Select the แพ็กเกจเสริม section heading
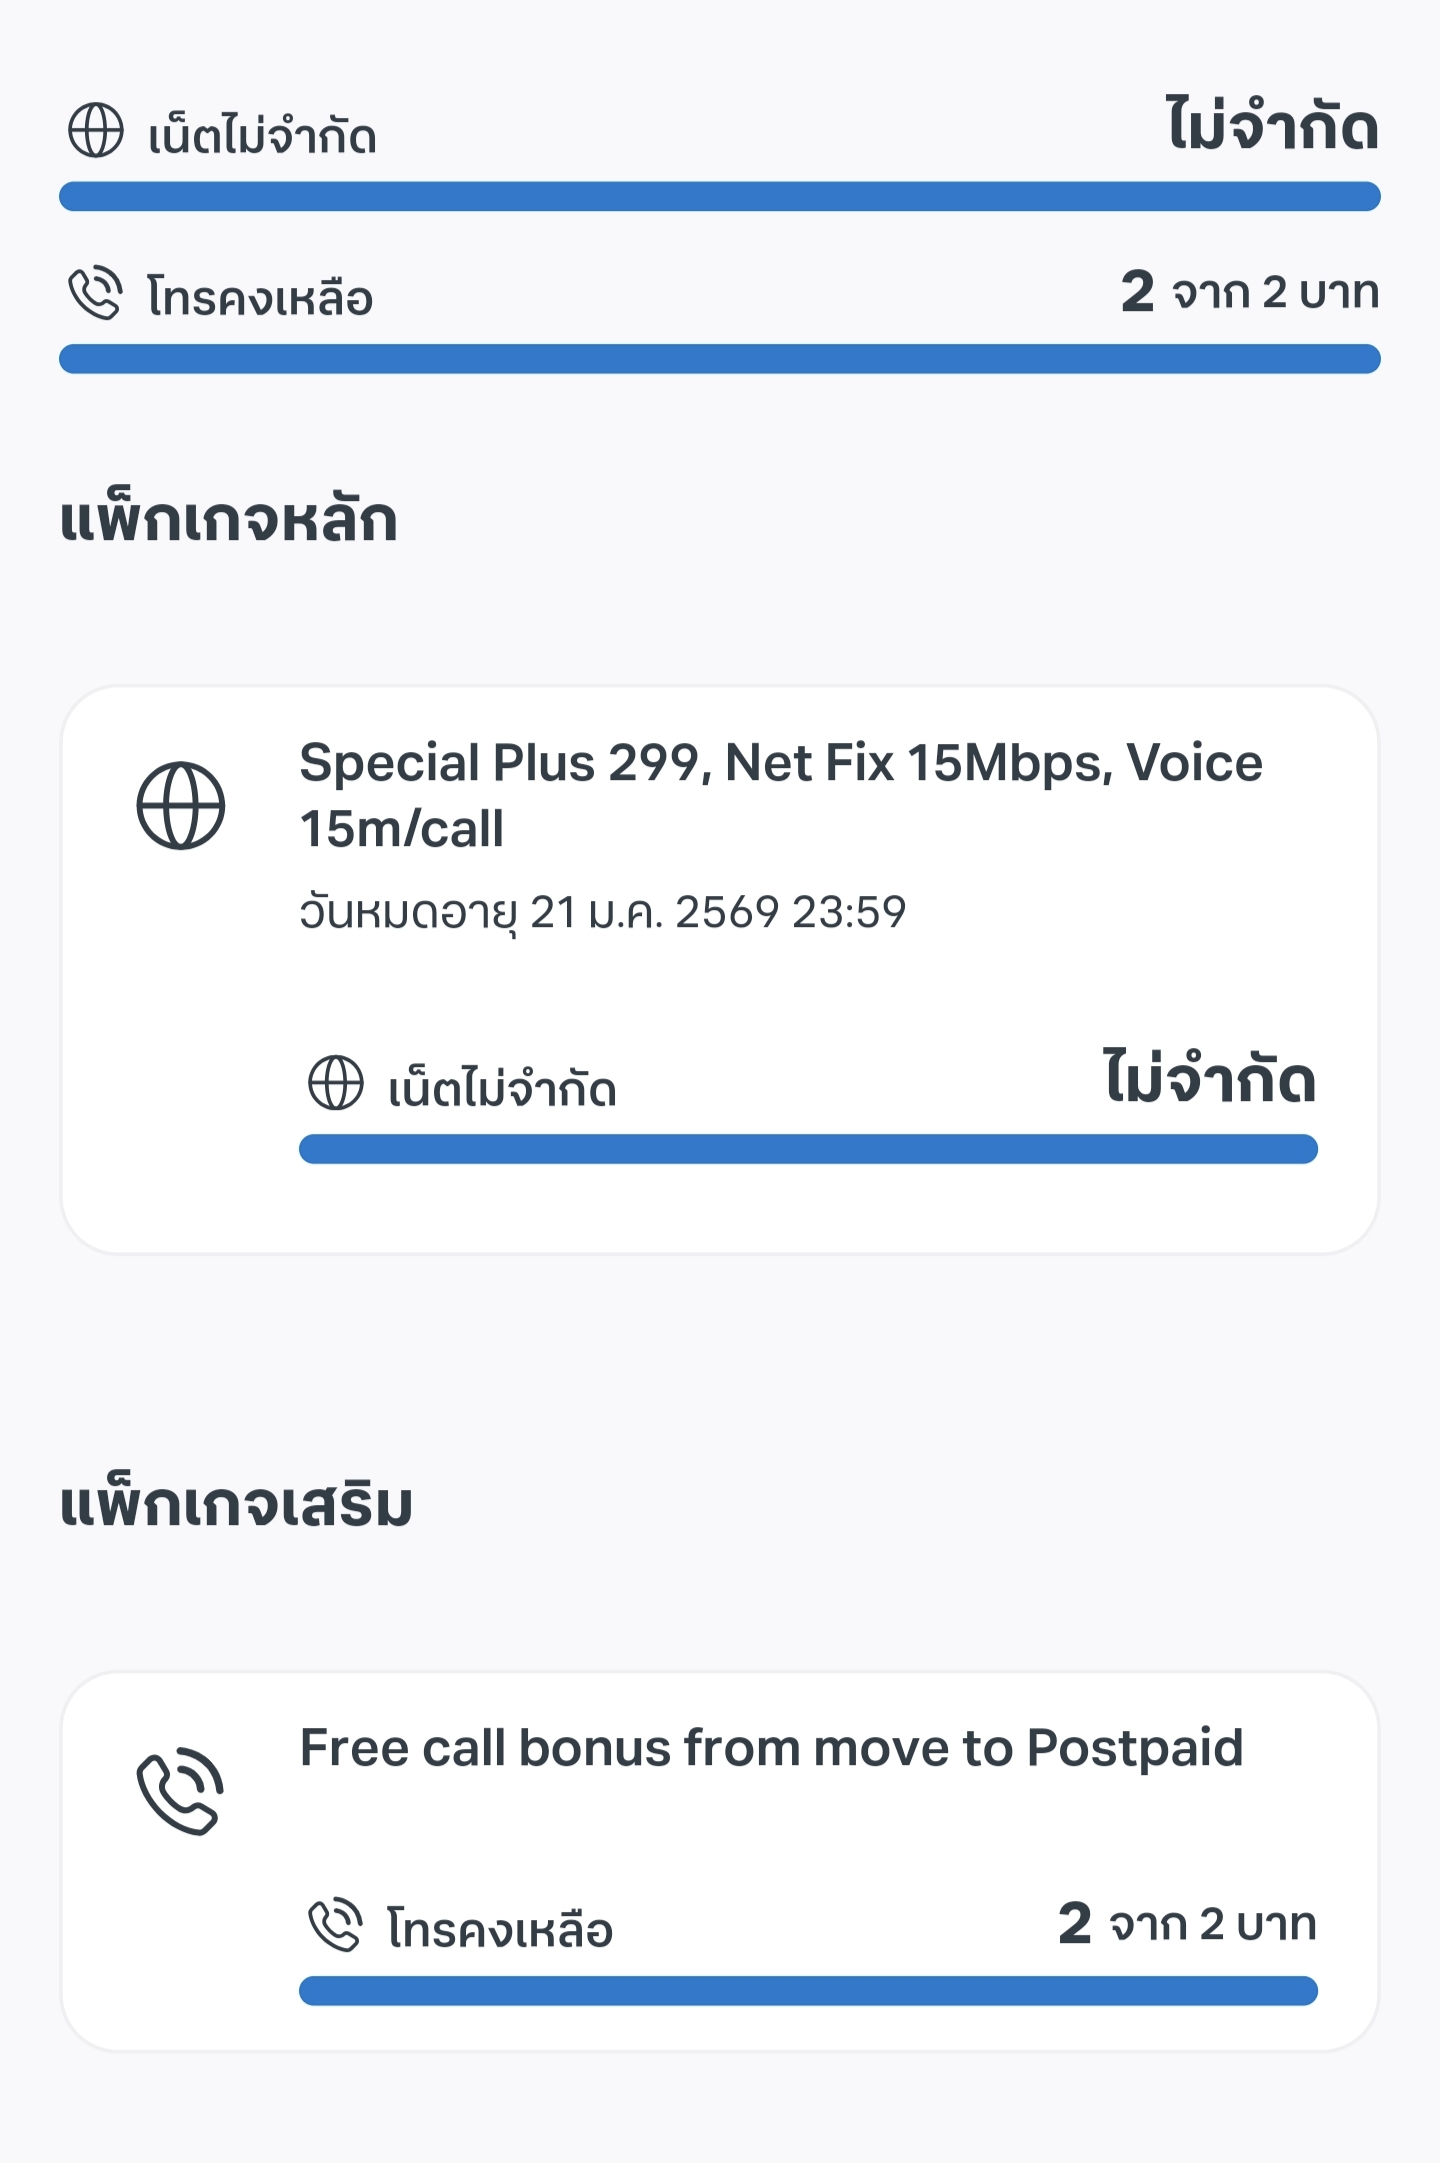The width and height of the screenshot is (1440, 2163). (236, 1505)
